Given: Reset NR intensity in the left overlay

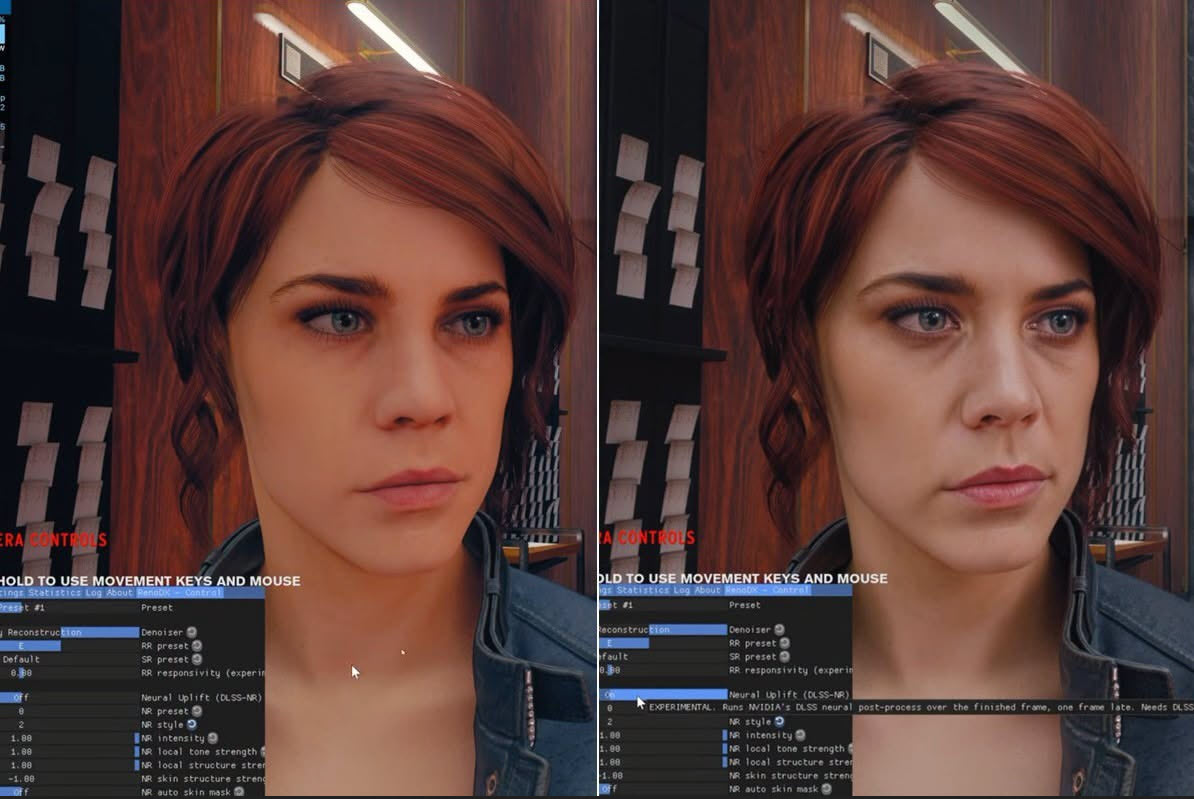Looking at the screenshot, I should pos(212,738).
